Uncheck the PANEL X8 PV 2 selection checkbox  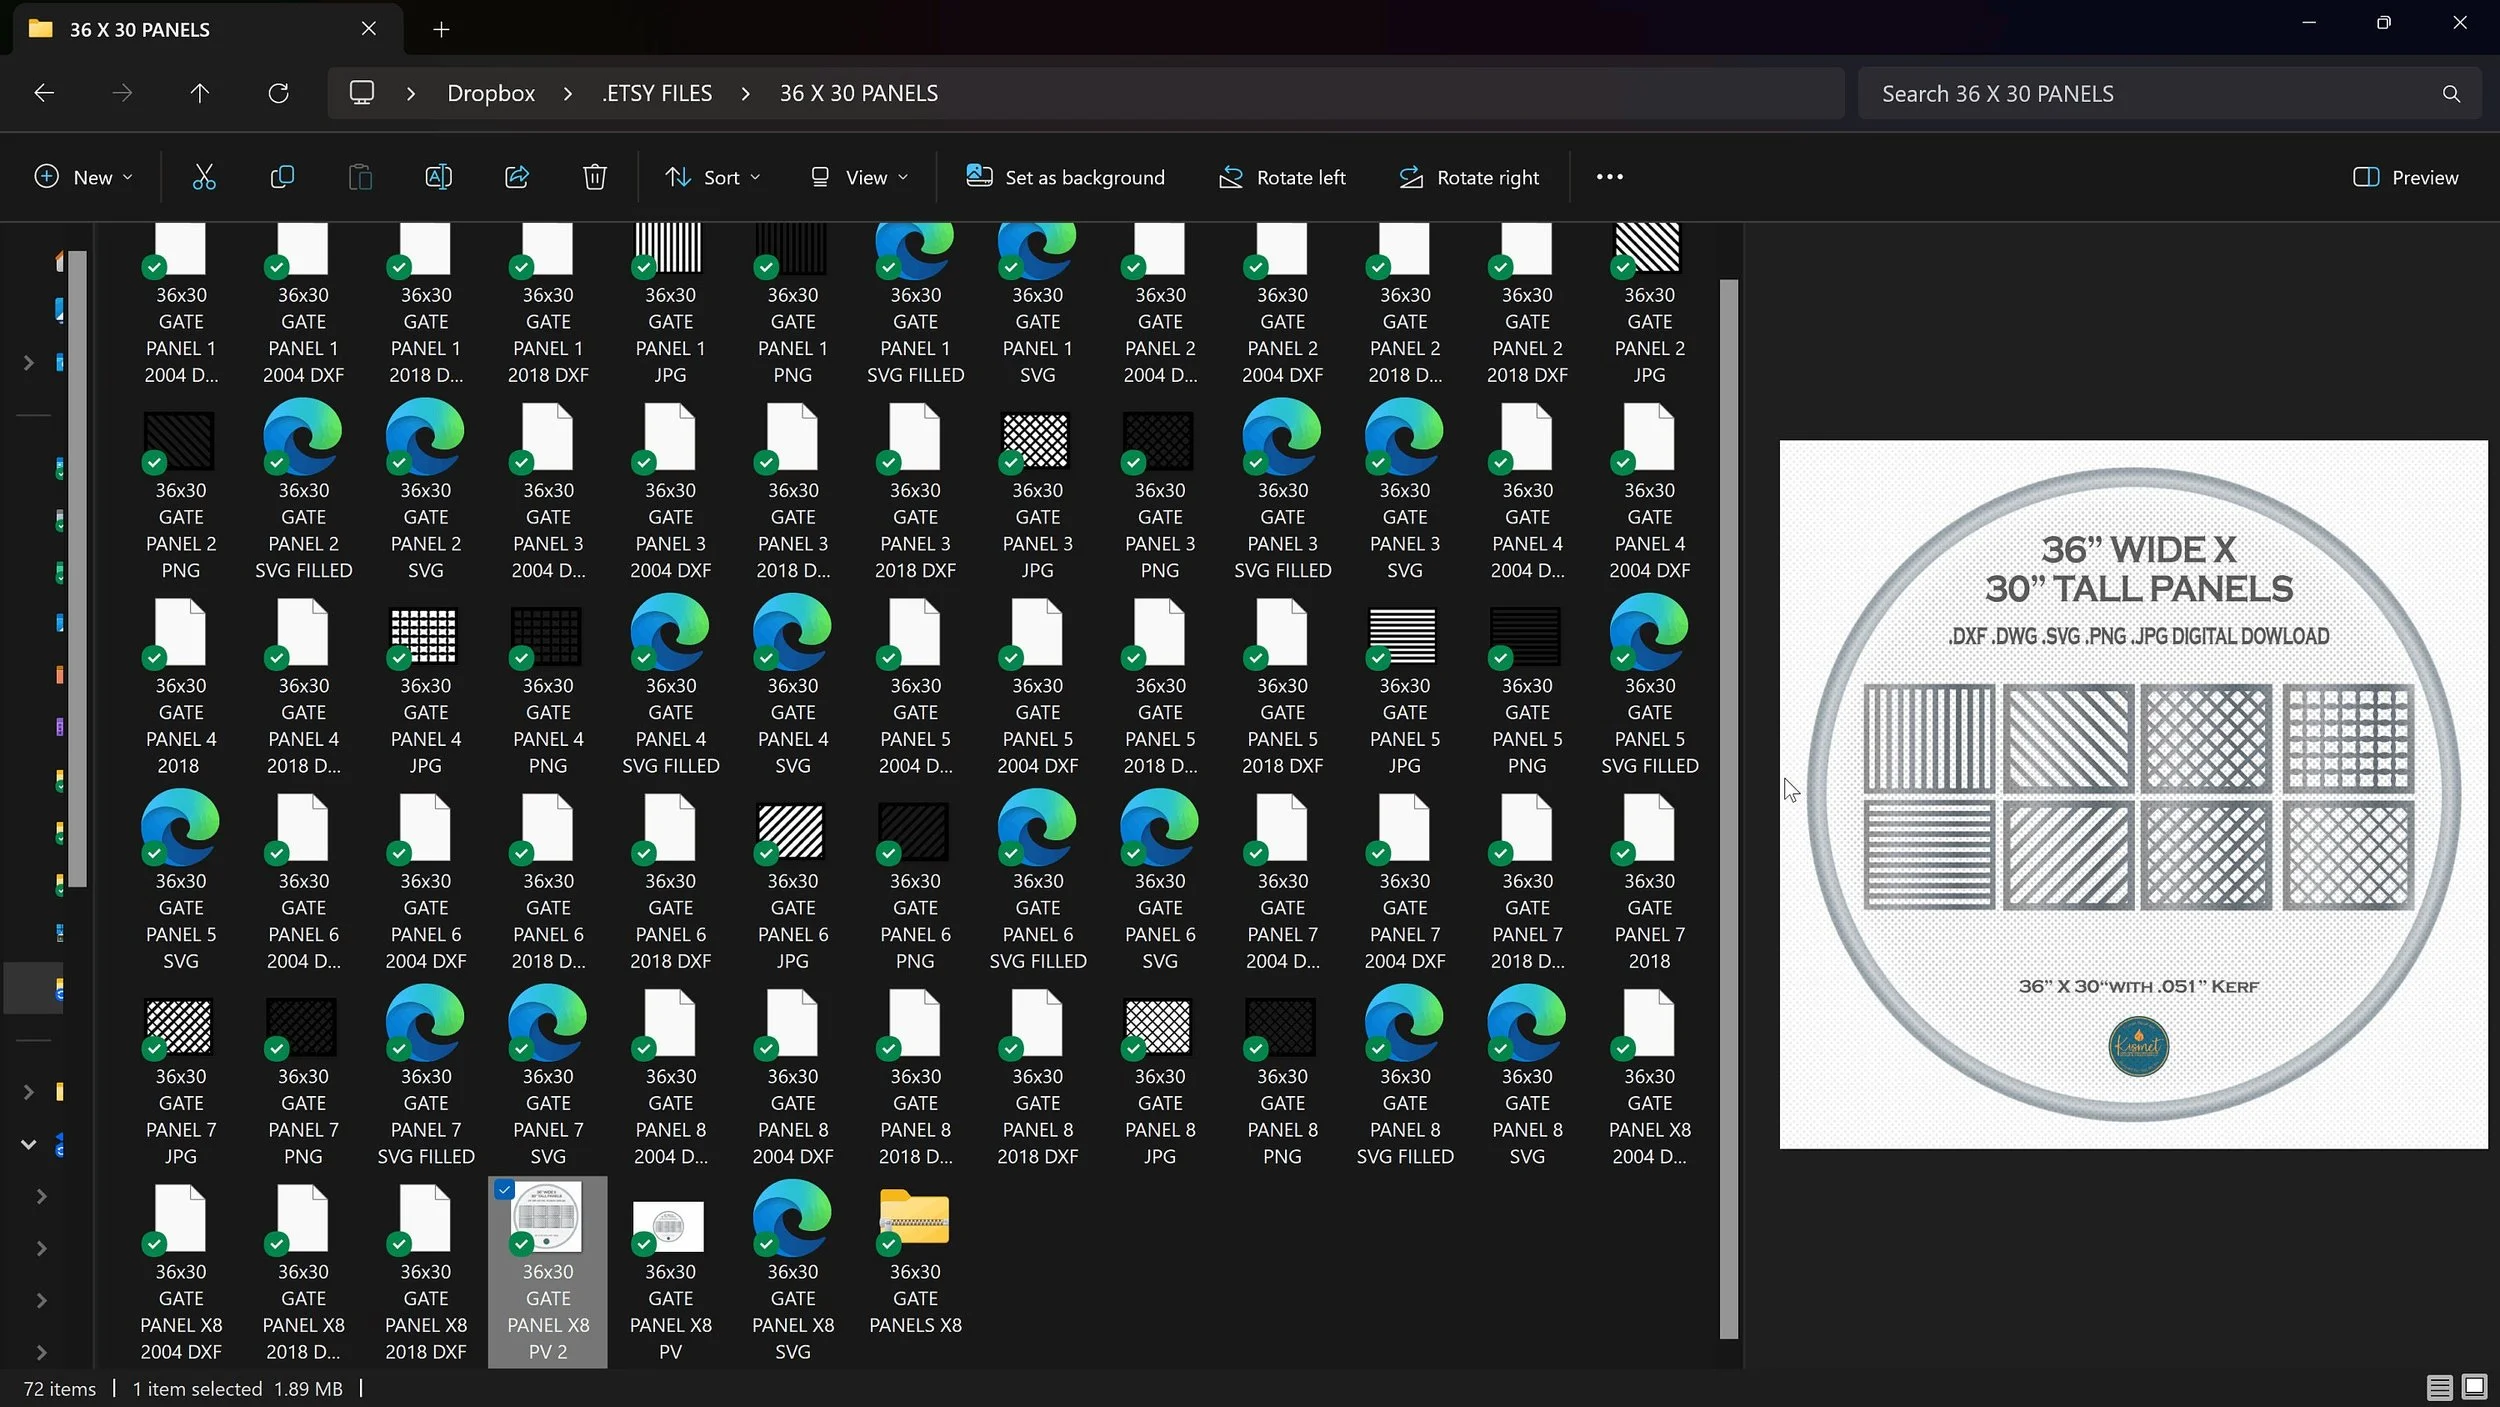504,1190
